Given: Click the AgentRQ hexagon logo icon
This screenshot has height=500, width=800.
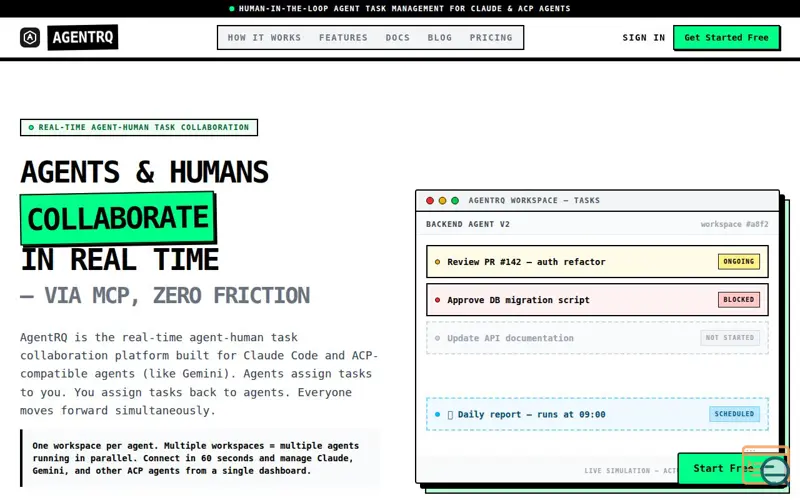Looking at the screenshot, I should (x=30, y=37).
